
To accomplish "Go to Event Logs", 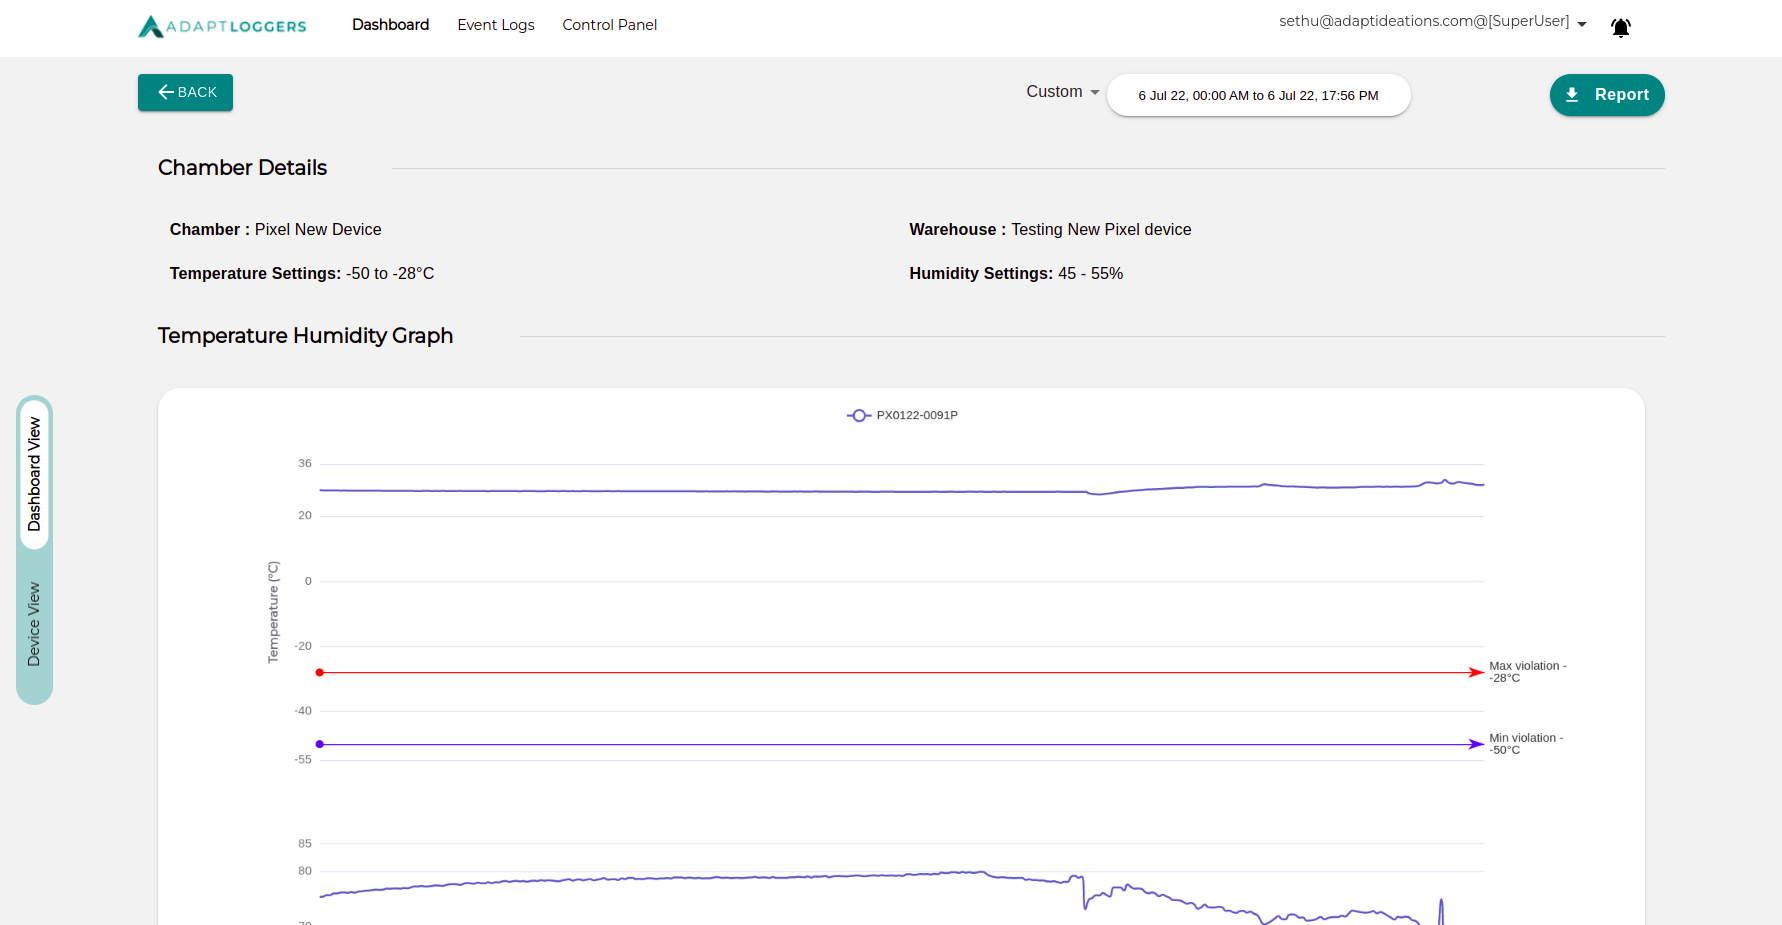I will pyautogui.click(x=496, y=25).
